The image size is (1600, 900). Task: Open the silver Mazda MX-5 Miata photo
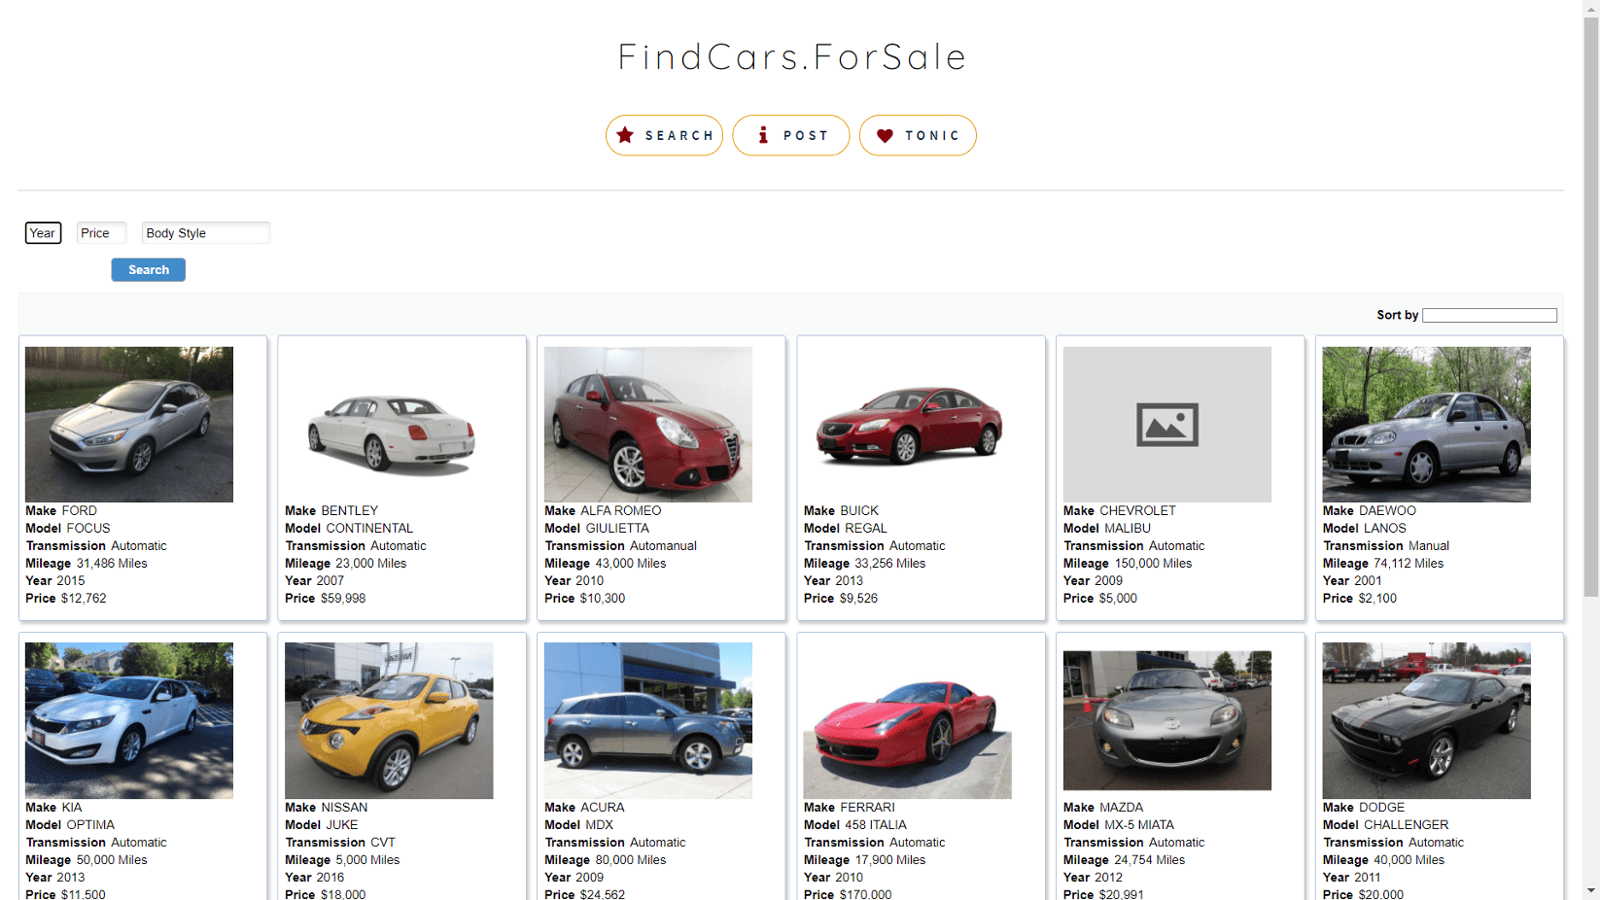tap(1167, 720)
